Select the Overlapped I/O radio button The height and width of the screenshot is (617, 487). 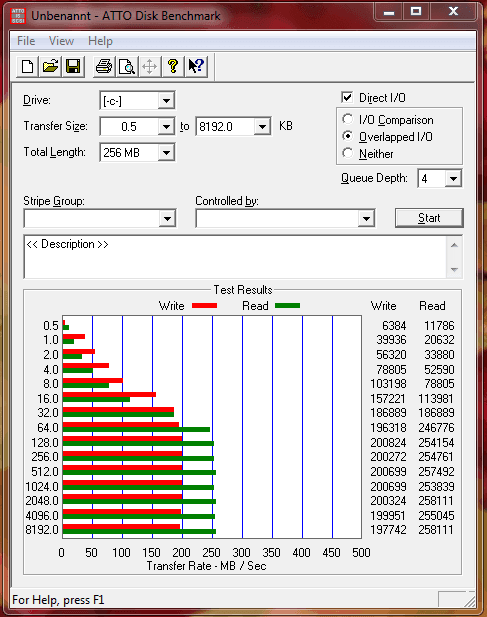347,136
